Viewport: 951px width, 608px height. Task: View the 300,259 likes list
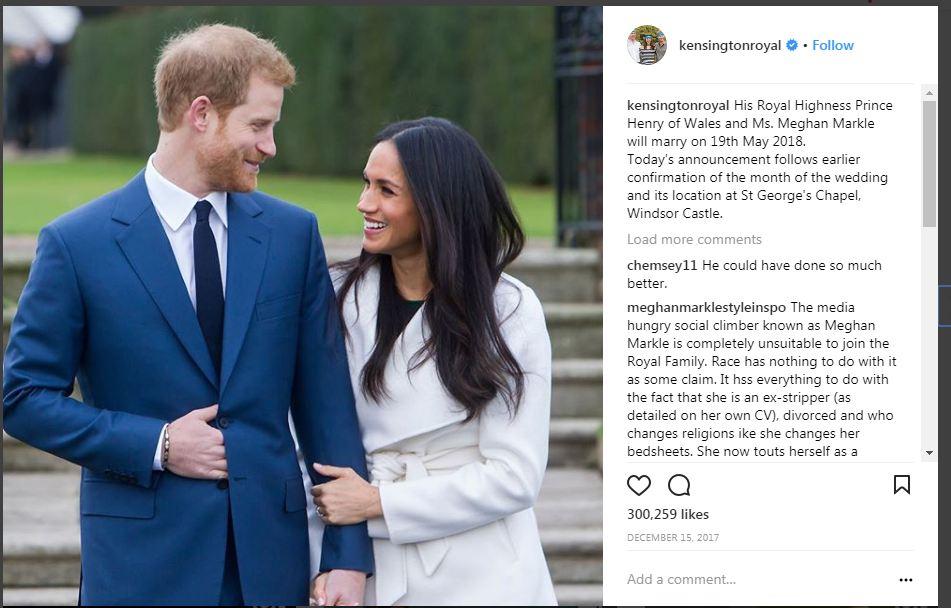(667, 515)
